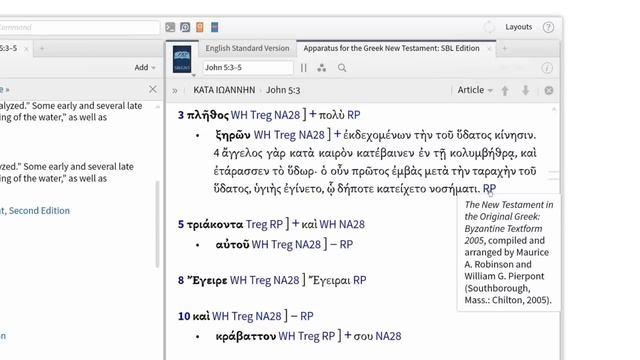Expand the breadcrumb double-chevron
This screenshot has height=360, width=640.
(x=175, y=91)
